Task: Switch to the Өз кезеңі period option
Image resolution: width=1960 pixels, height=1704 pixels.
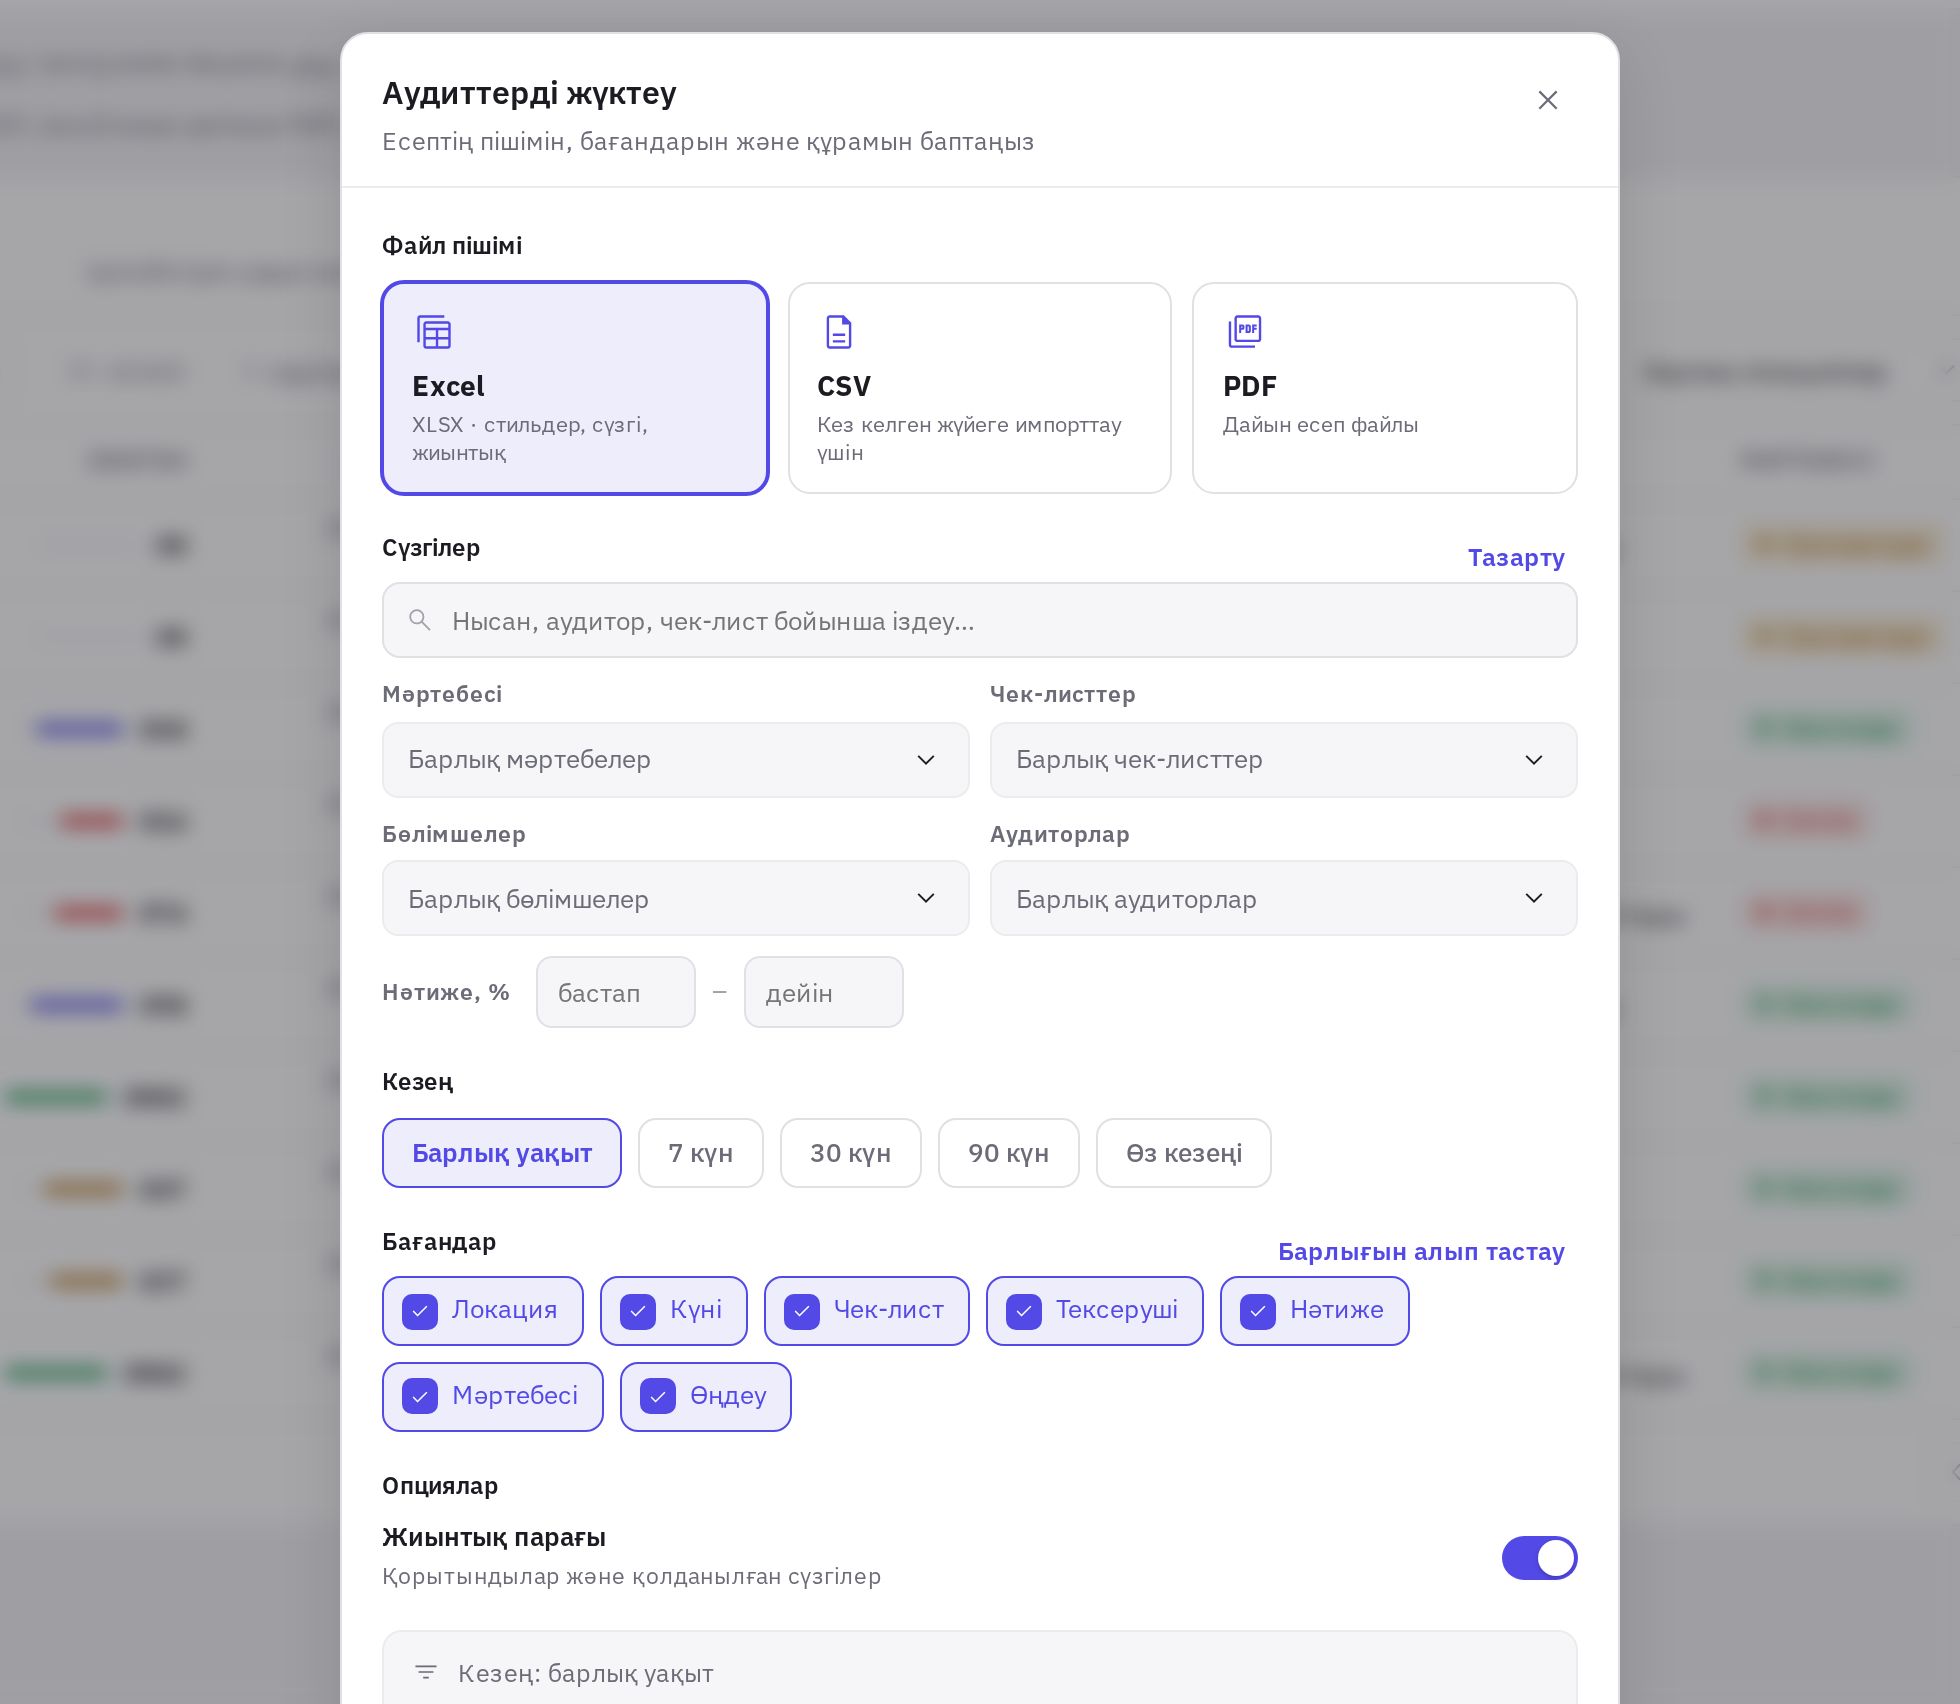Action: [x=1184, y=1153]
